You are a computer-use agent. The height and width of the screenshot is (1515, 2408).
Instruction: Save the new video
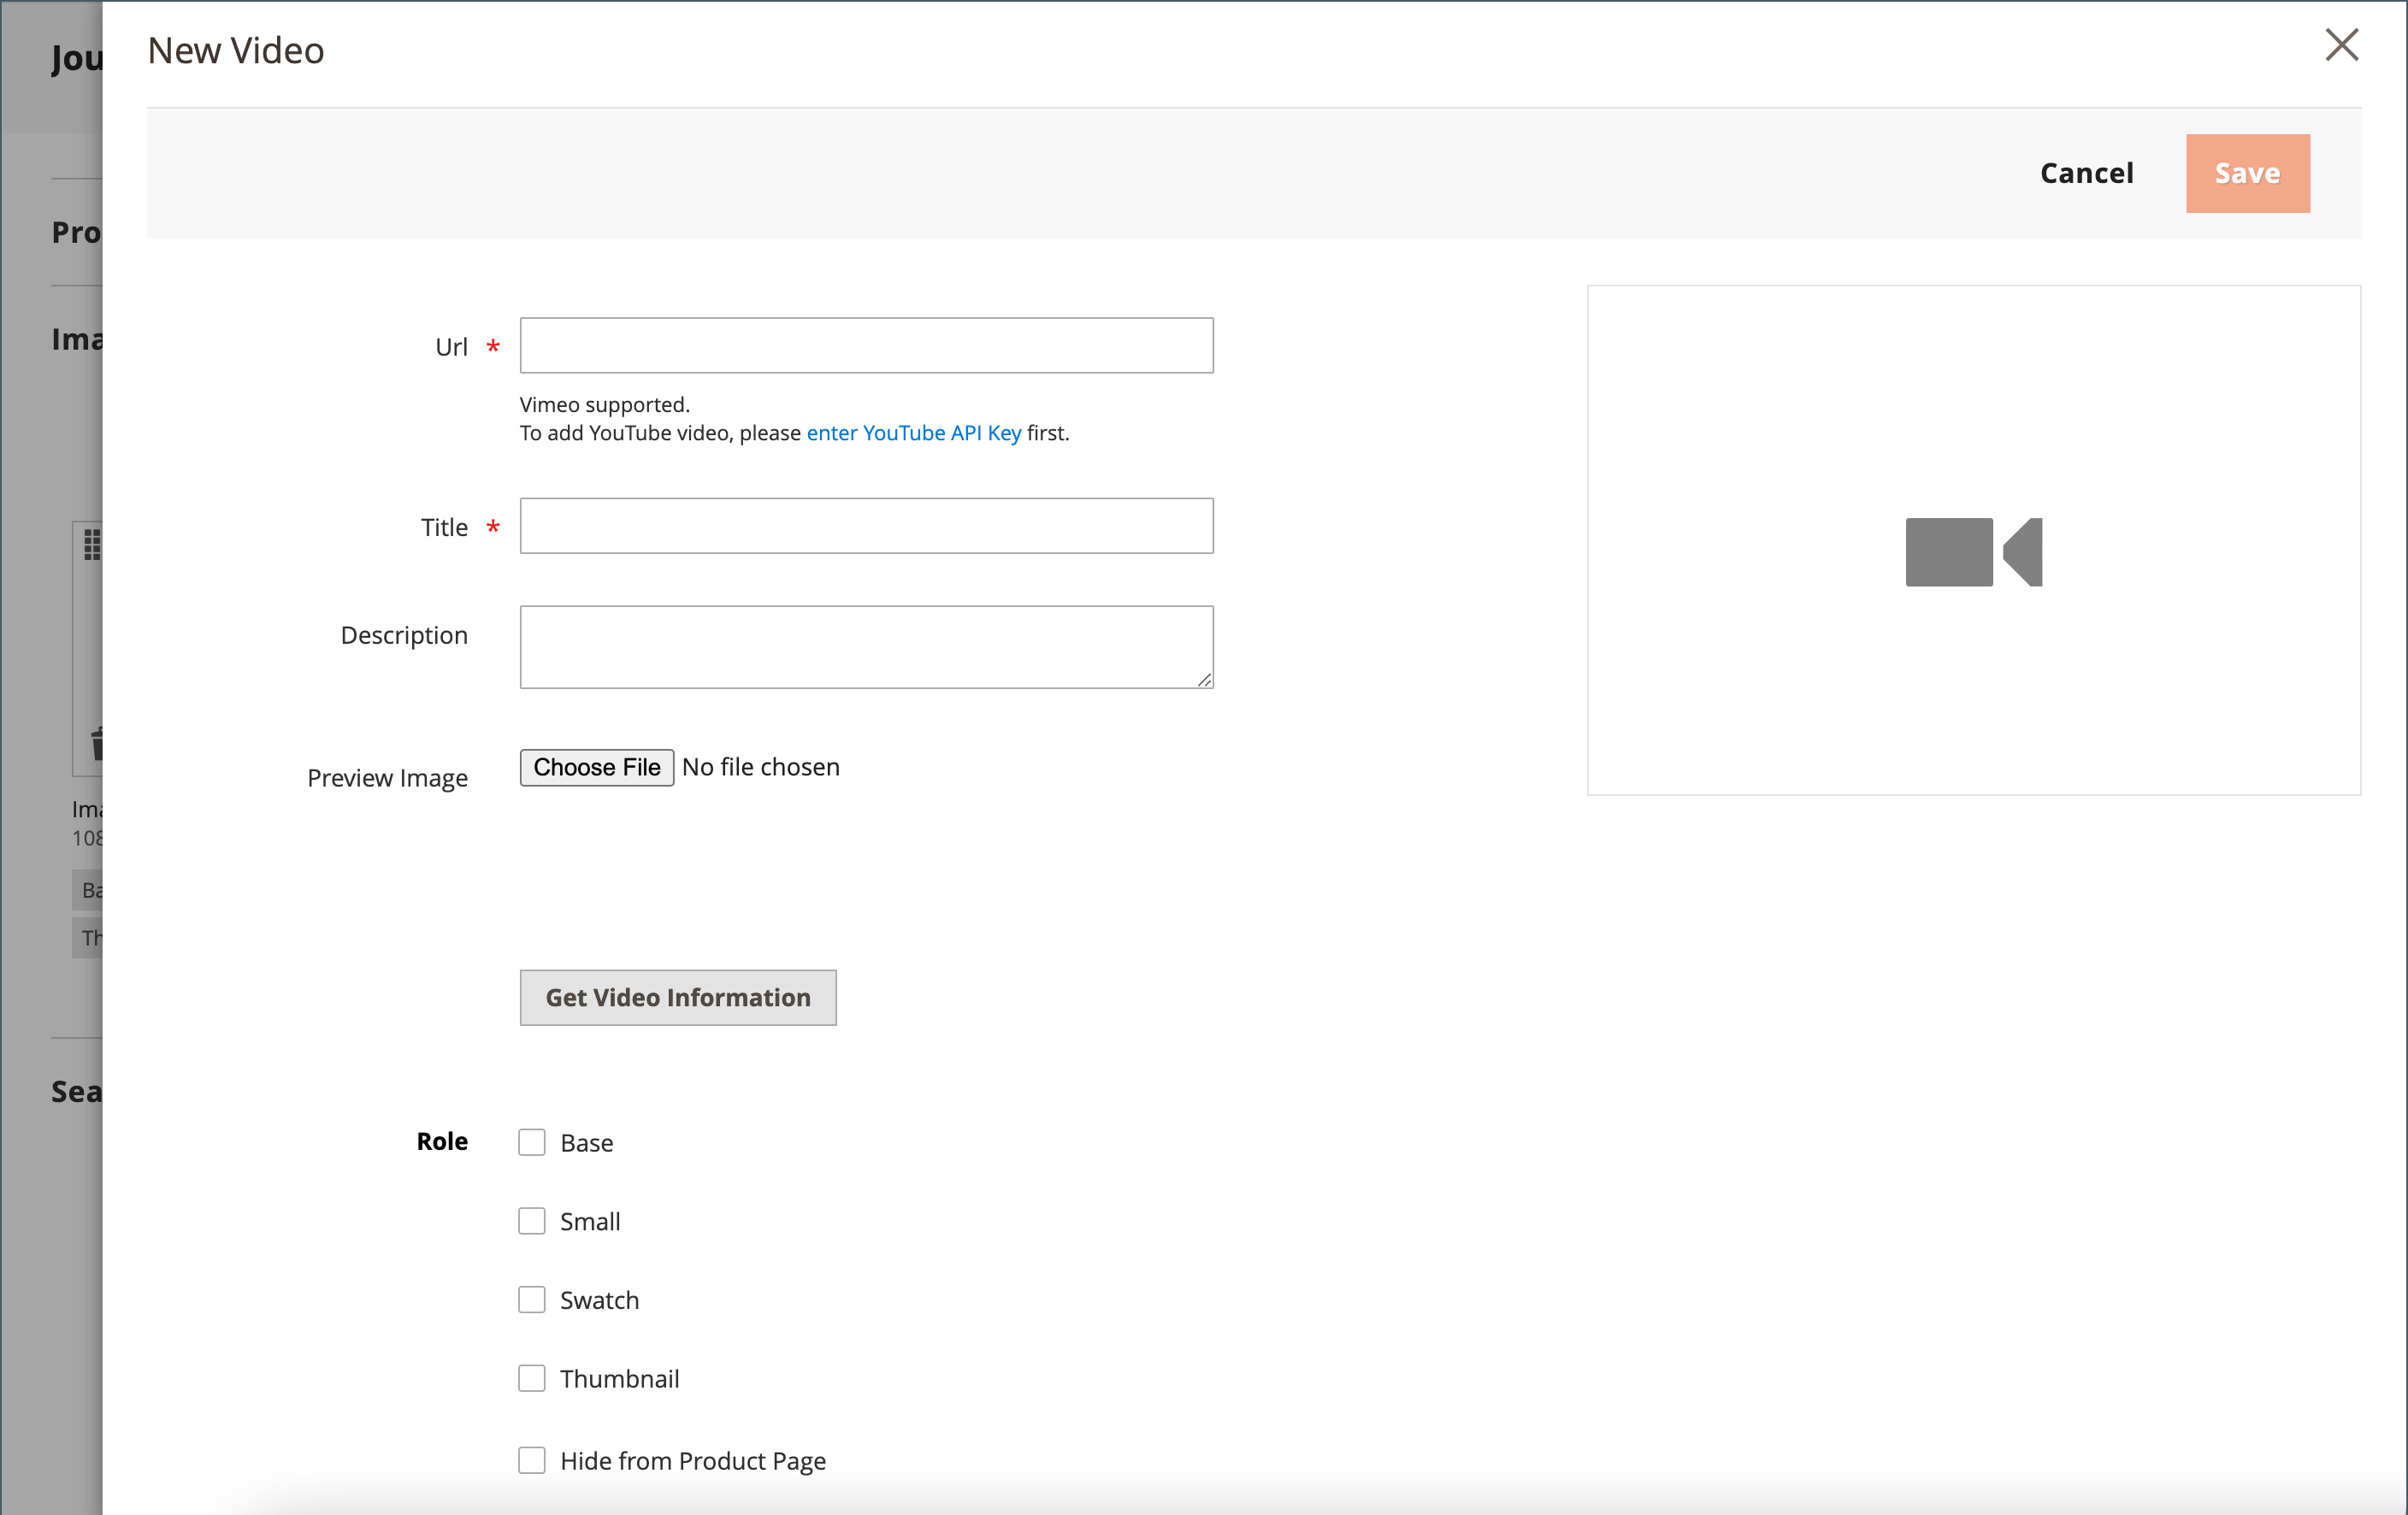[x=2247, y=173]
